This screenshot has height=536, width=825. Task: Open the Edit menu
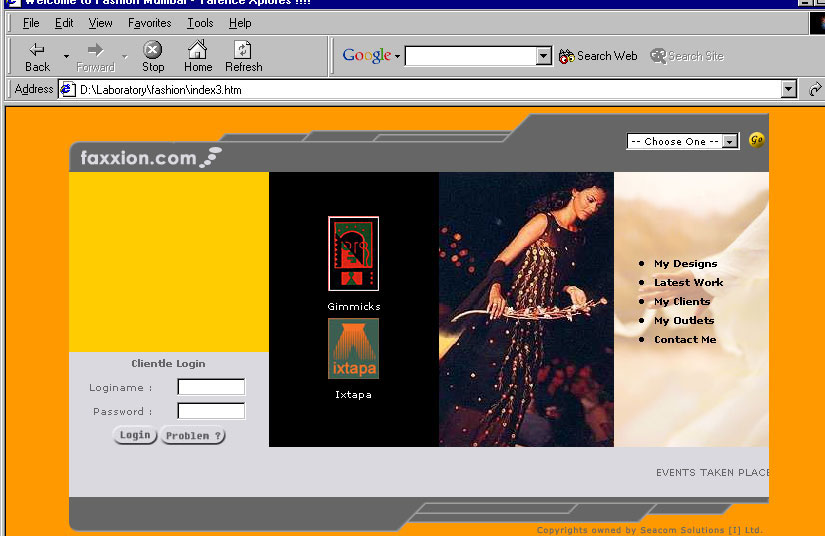click(x=64, y=23)
